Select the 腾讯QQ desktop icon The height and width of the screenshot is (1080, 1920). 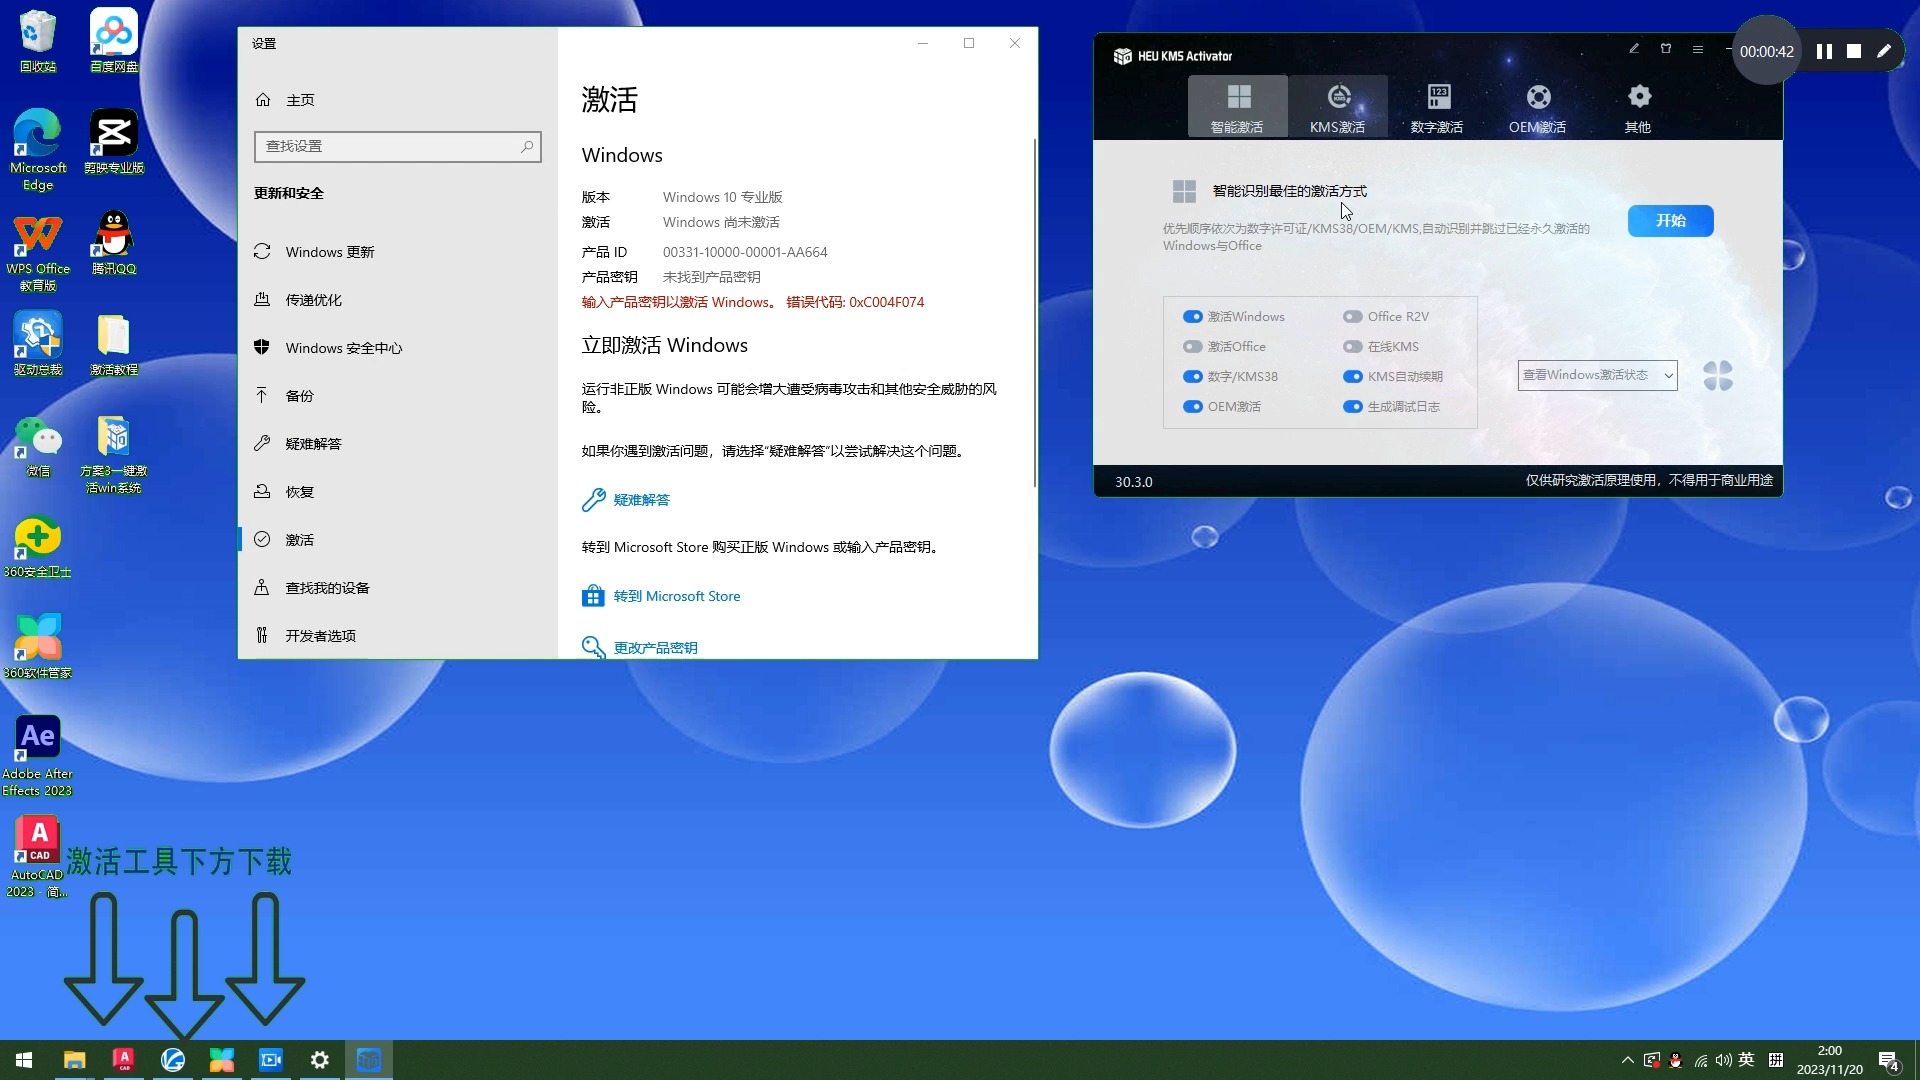[114, 243]
